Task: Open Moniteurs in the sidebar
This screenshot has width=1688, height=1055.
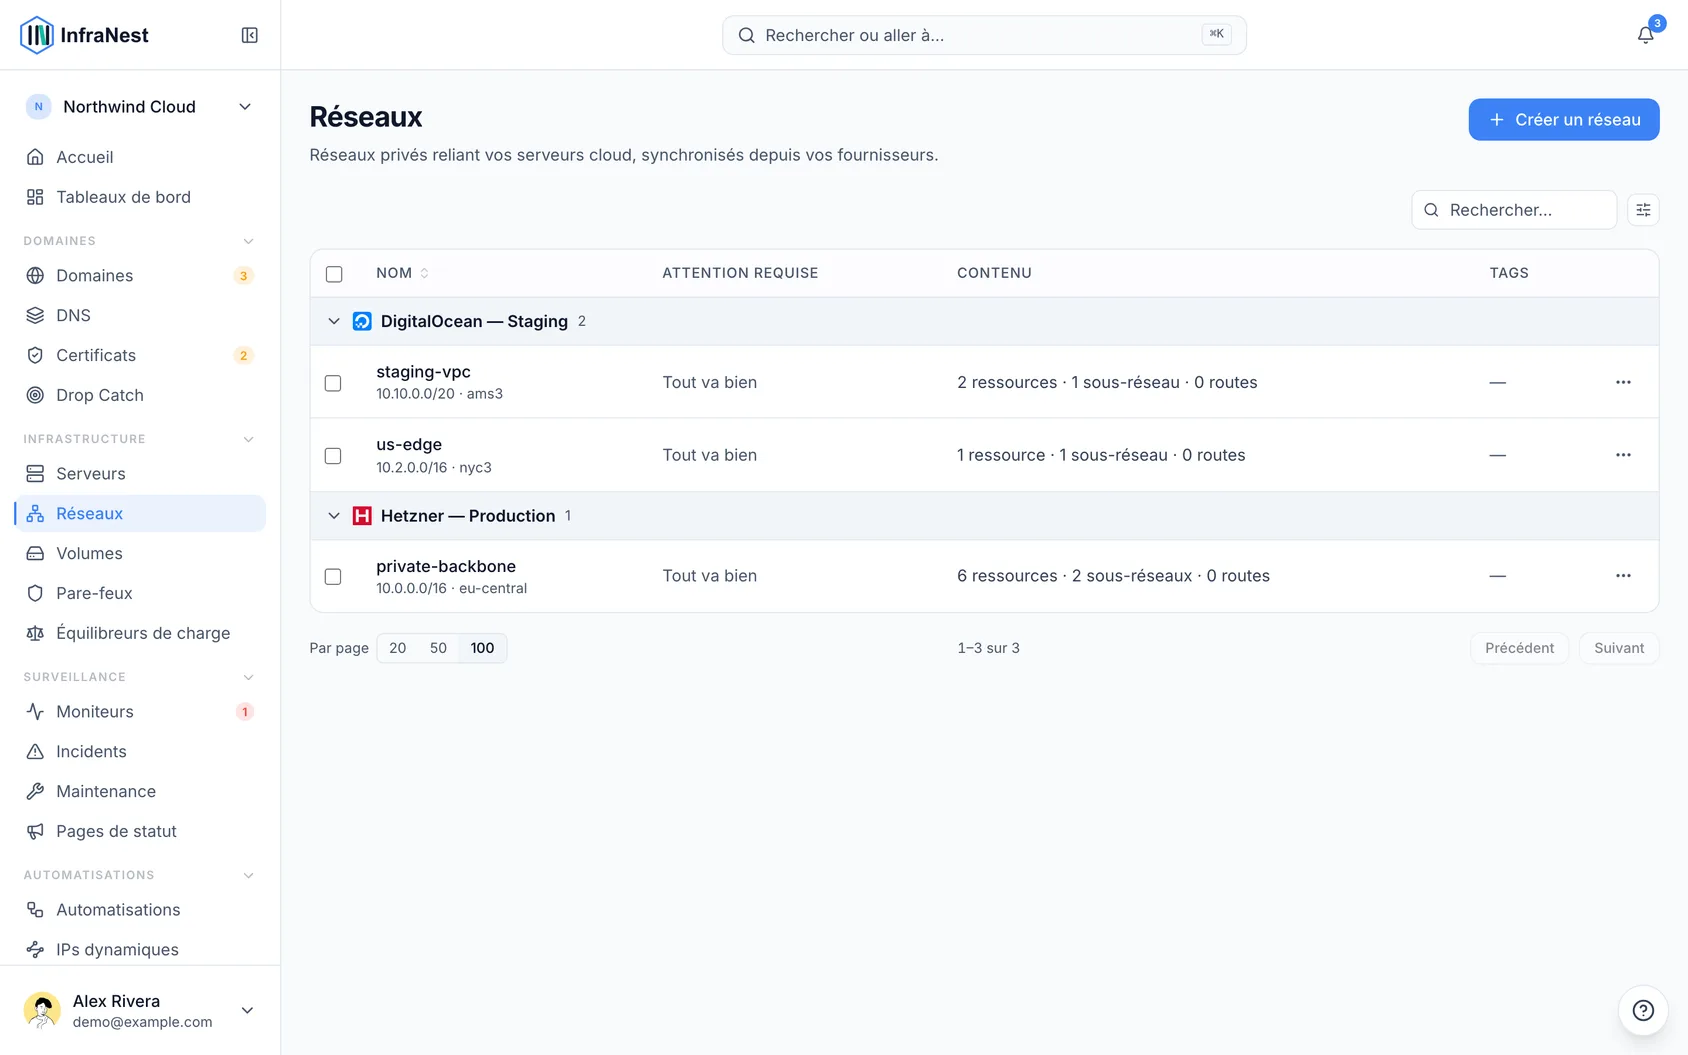Action: click(140, 712)
